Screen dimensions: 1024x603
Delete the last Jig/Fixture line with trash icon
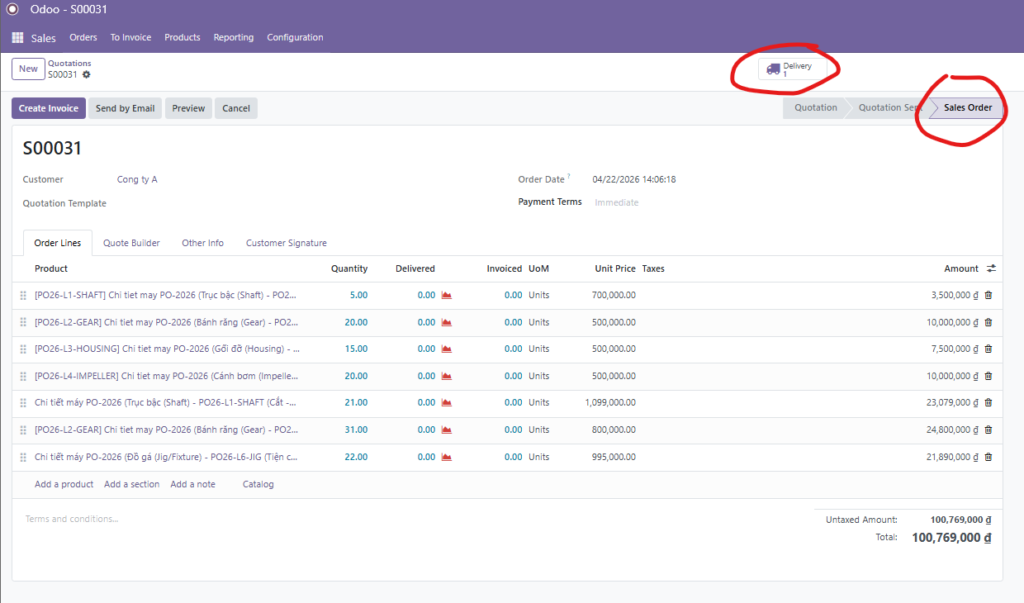[x=989, y=457]
